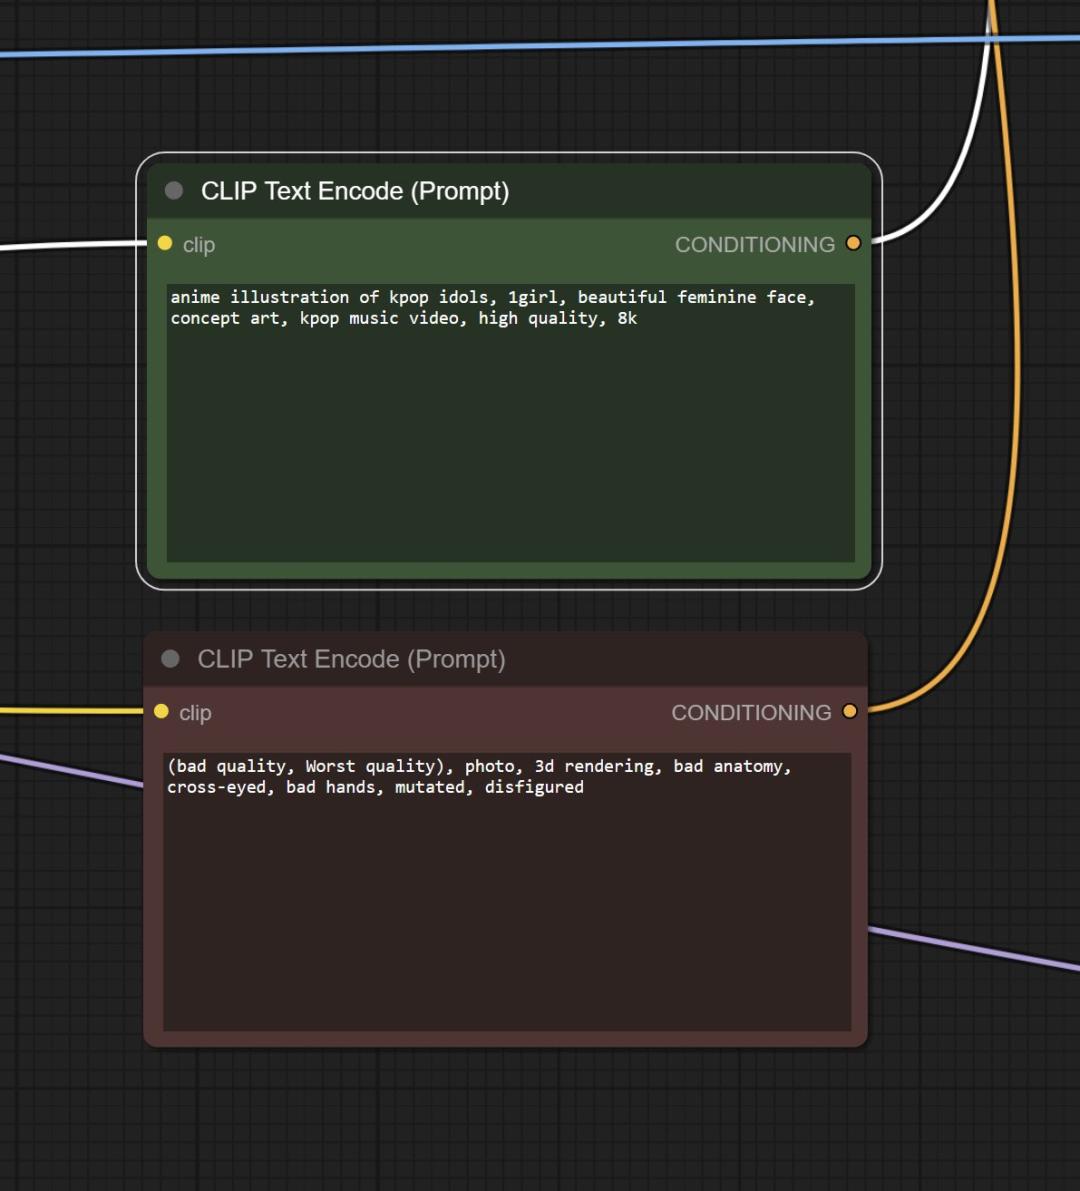Select the green node by its CLIP Text Encode title

[355, 191]
